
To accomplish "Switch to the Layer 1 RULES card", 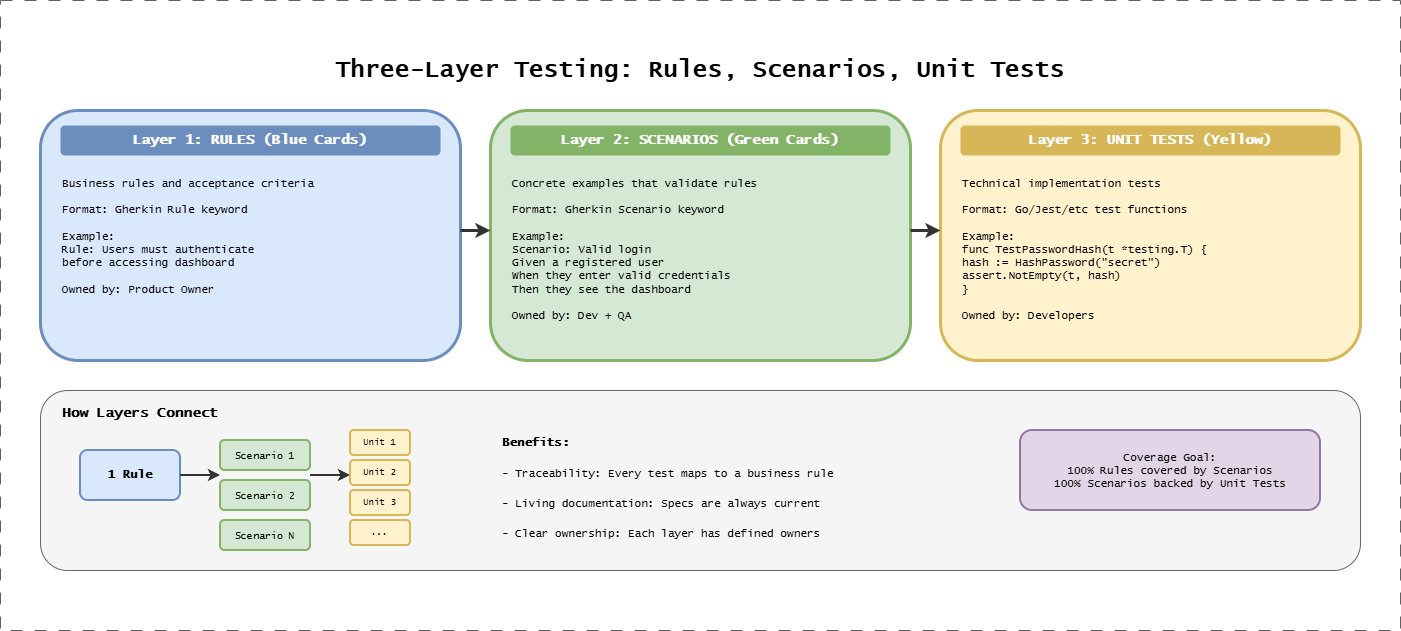I will point(249,235).
